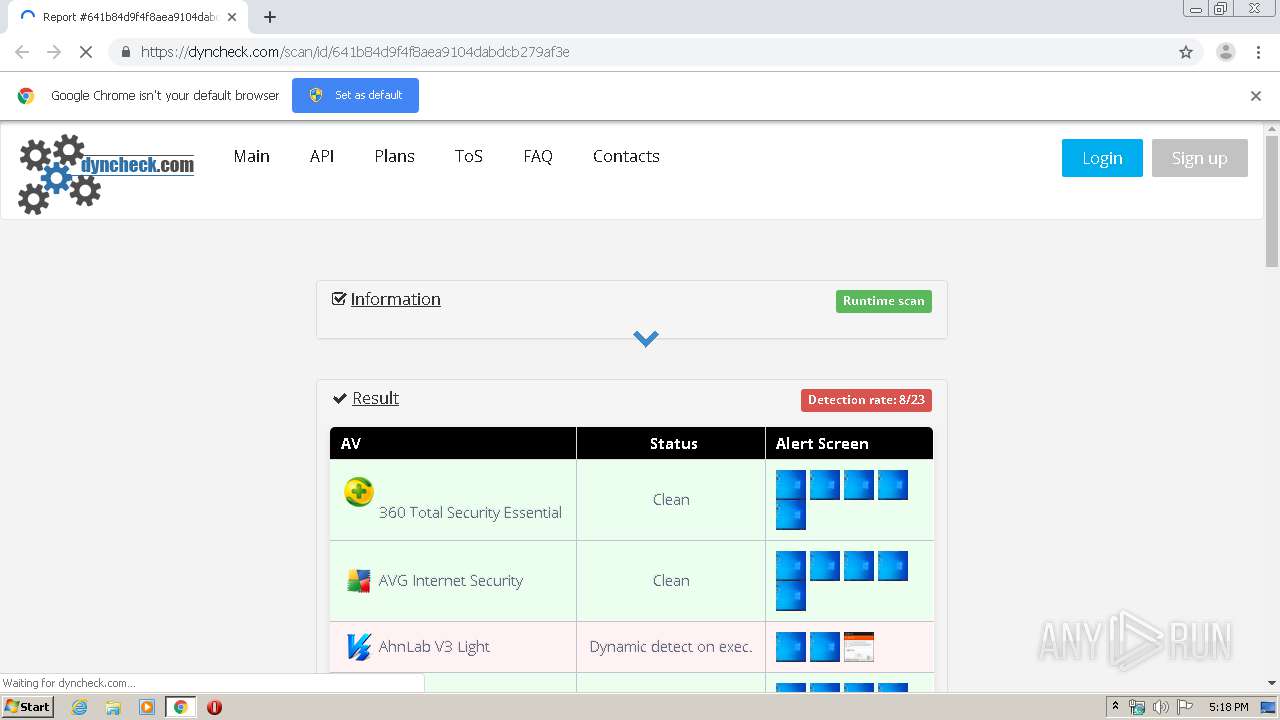
Task: Click the Action Center flag icon
Action: coord(1185,707)
